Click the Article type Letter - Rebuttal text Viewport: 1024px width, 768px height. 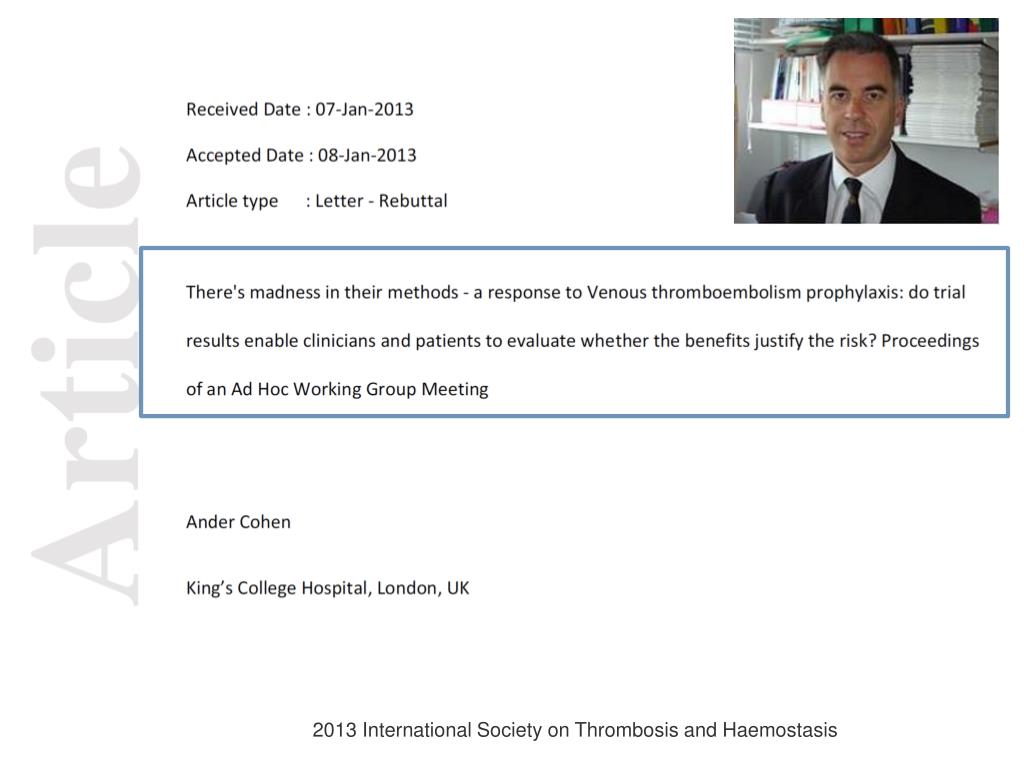(x=317, y=201)
